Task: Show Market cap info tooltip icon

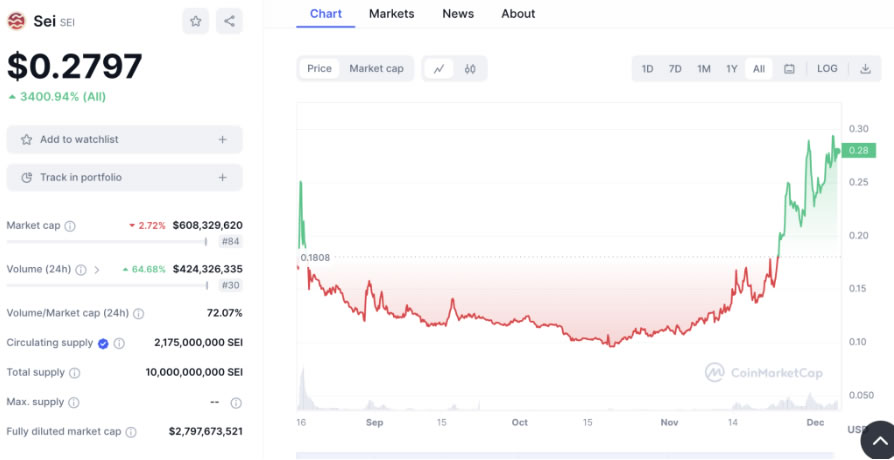Action: pos(70,226)
